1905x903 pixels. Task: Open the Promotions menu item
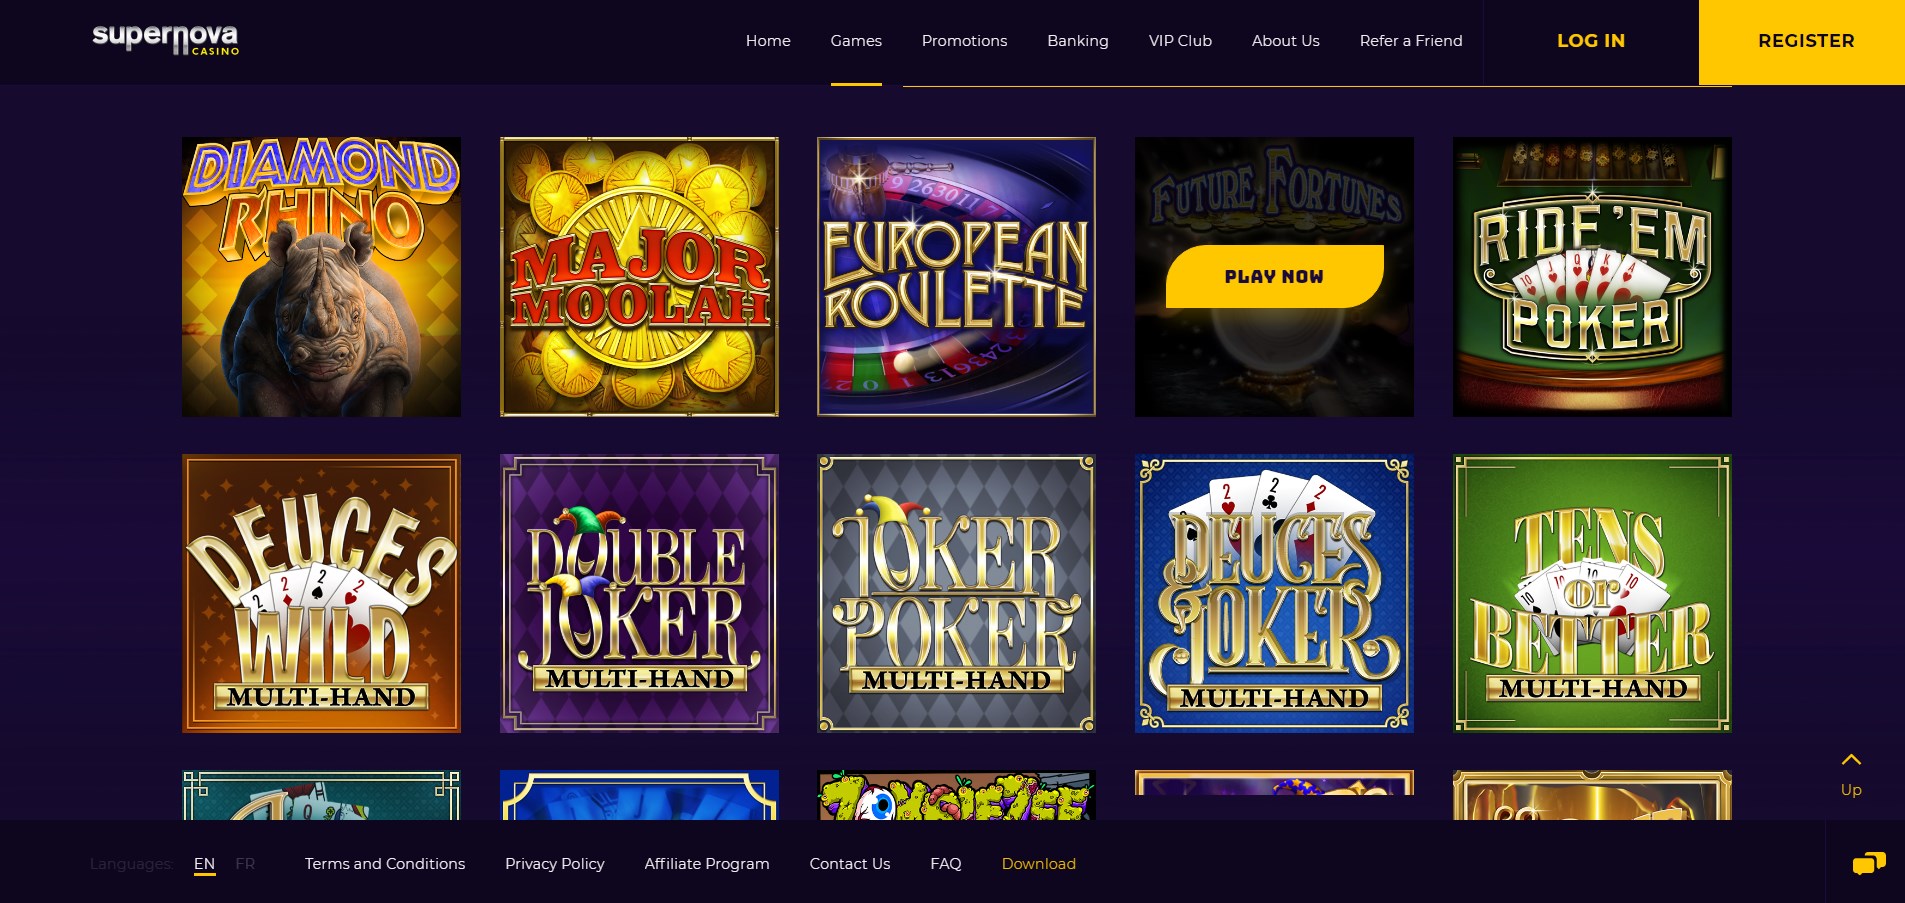pos(964,41)
